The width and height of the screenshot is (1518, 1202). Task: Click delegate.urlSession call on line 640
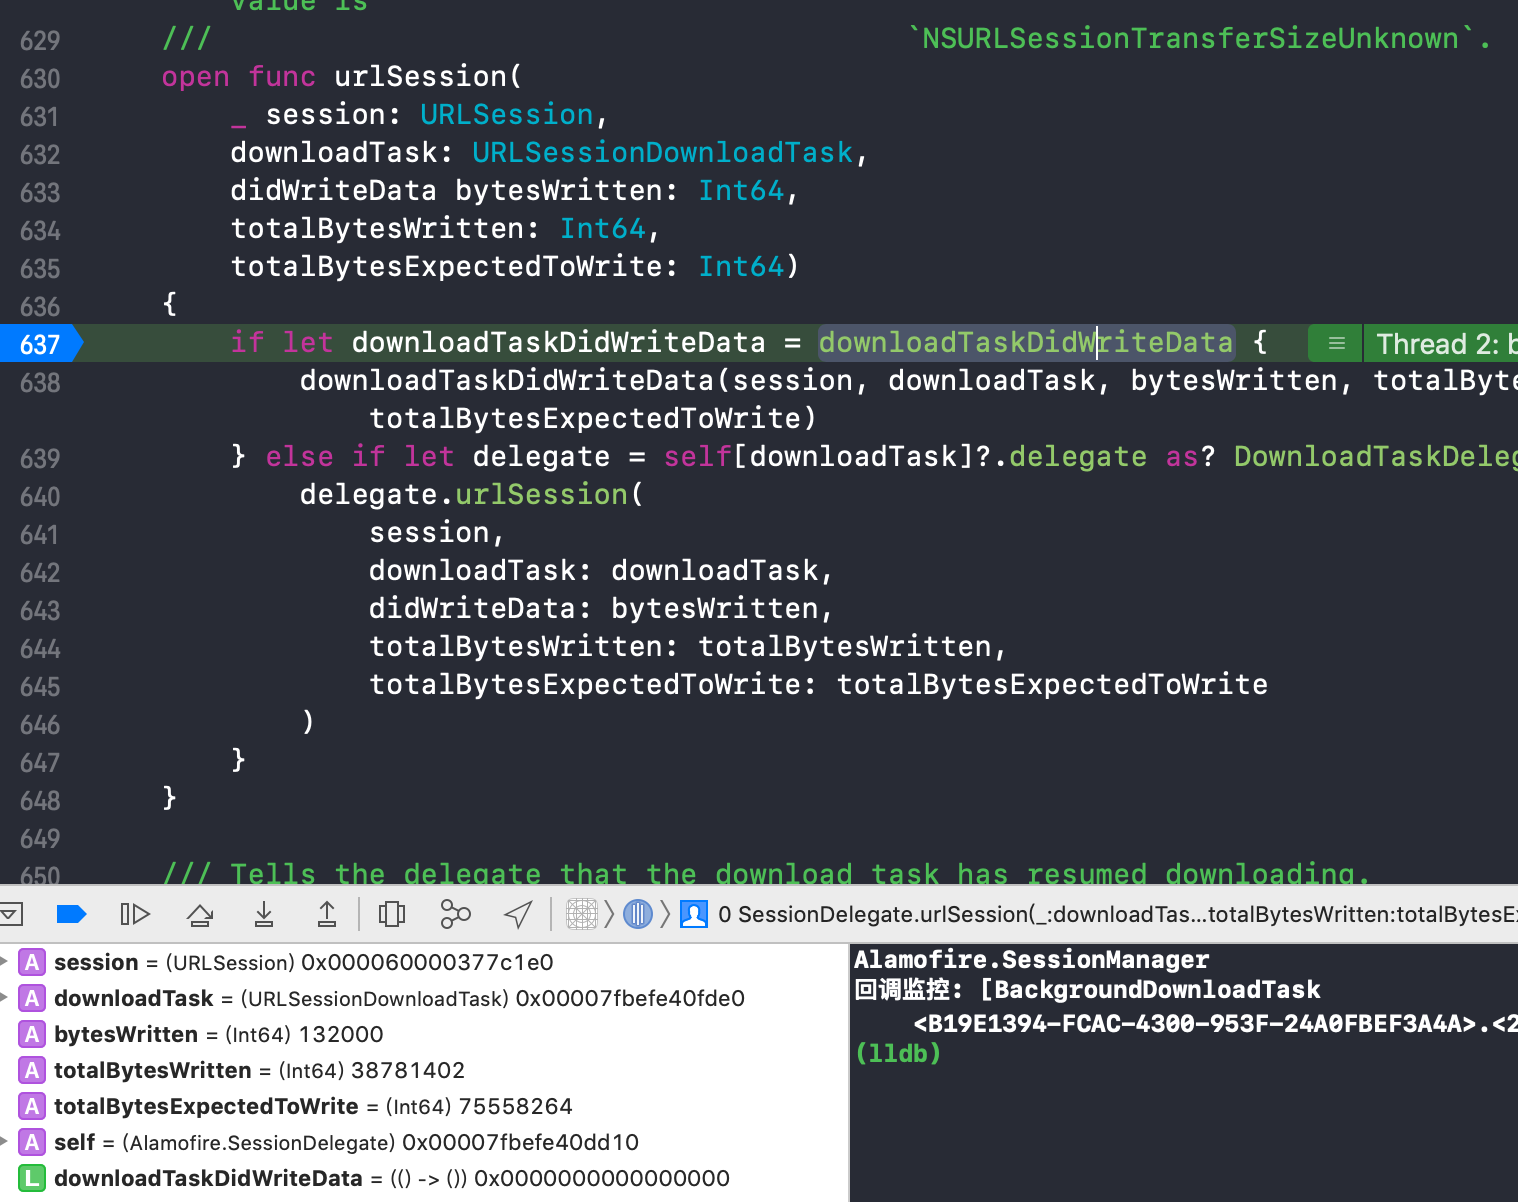[471, 494]
